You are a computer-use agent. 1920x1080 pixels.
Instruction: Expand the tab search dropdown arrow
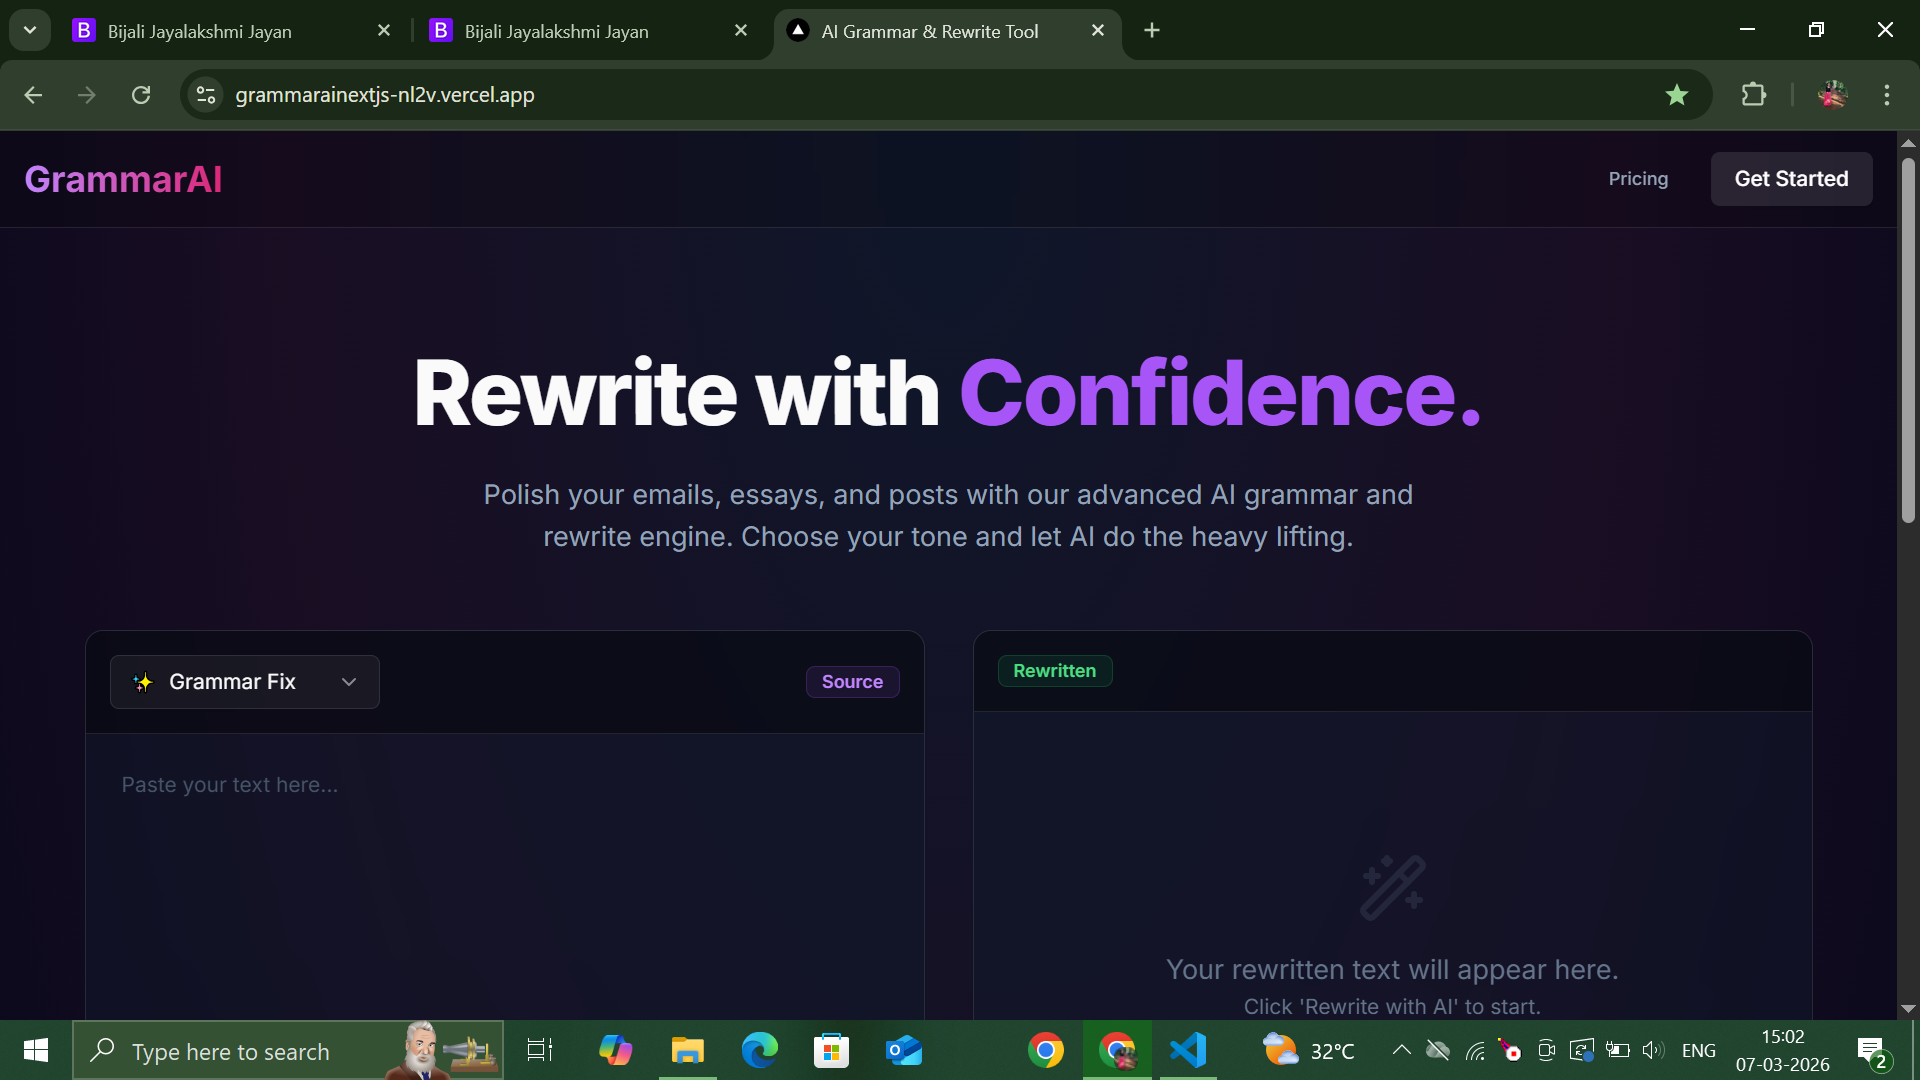click(x=30, y=30)
